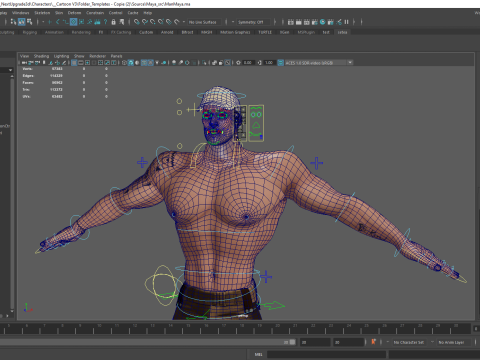Toggle smooth shade all button
The image size is (480, 360).
pyautogui.click(x=131, y=63)
